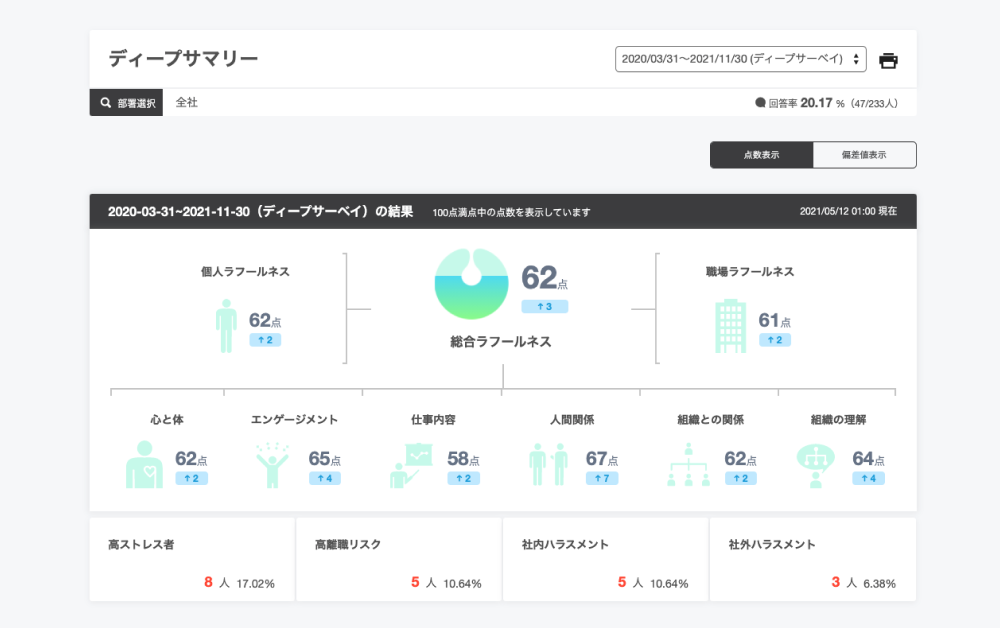
Task: Click the 2021/05/12 01:00 現在 timestamp
Action: [848, 211]
